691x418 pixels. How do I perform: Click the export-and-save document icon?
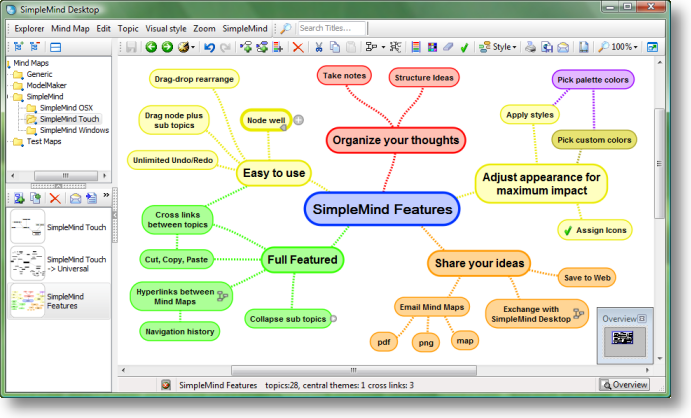547,47
